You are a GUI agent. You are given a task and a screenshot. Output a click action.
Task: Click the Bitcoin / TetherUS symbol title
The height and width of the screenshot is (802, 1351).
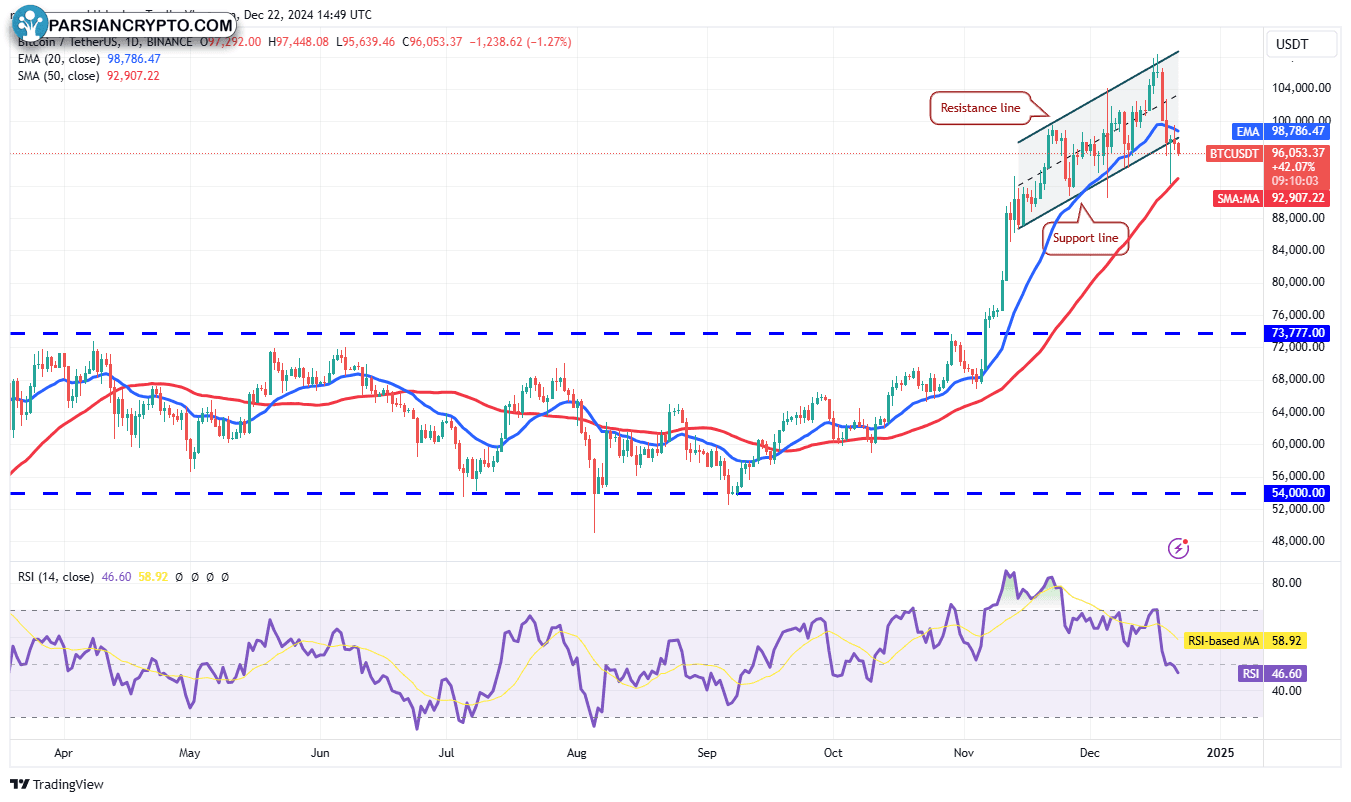(x=67, y=42)
